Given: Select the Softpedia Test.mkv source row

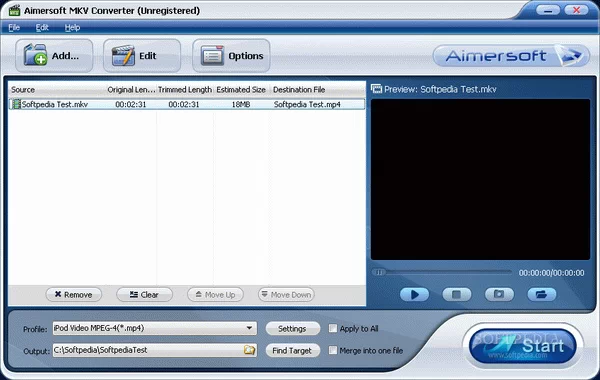Looking at the screenshot, I should pyautogui.click(x=187, y=104).
